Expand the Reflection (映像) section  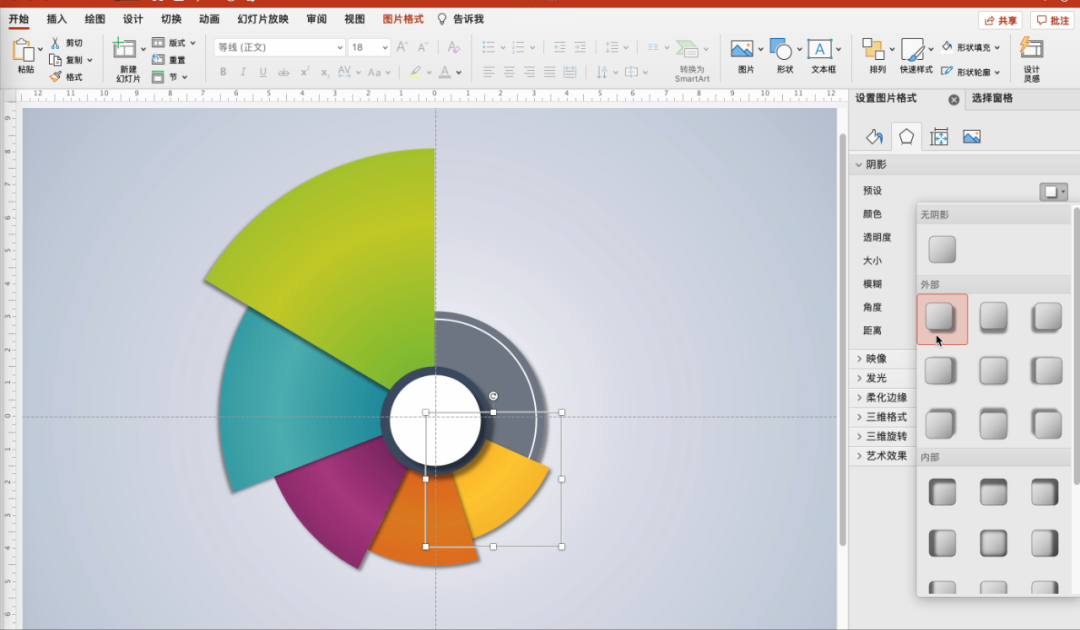859,359
